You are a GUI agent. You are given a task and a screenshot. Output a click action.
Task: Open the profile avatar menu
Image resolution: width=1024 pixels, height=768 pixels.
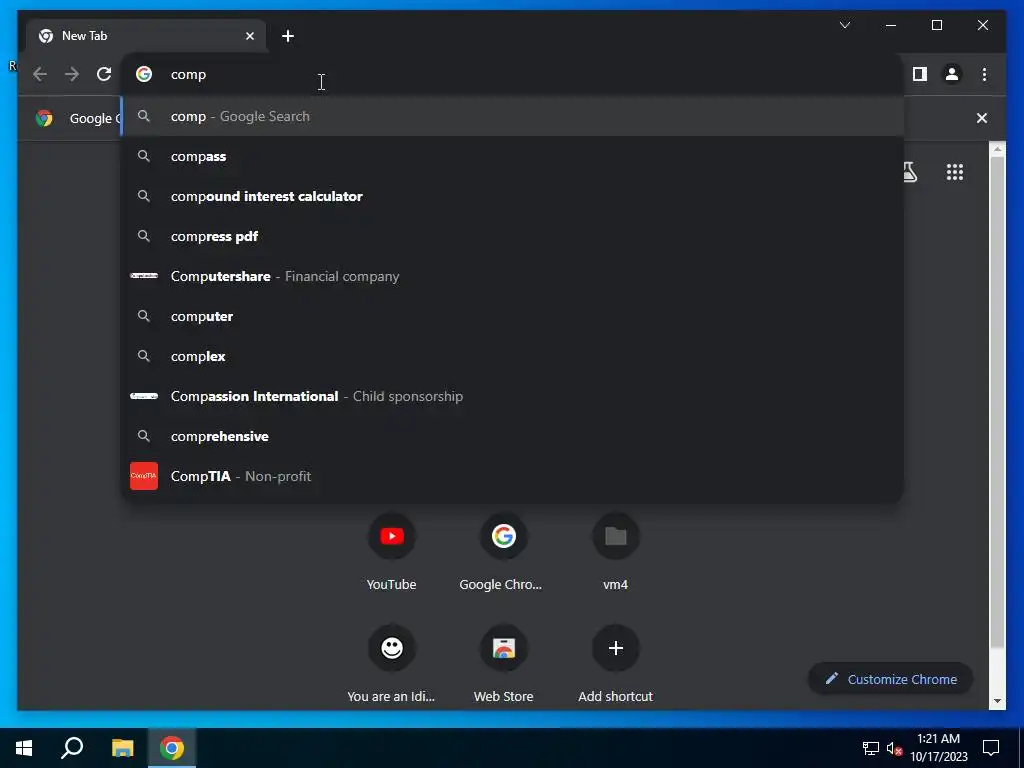[952, 74]
